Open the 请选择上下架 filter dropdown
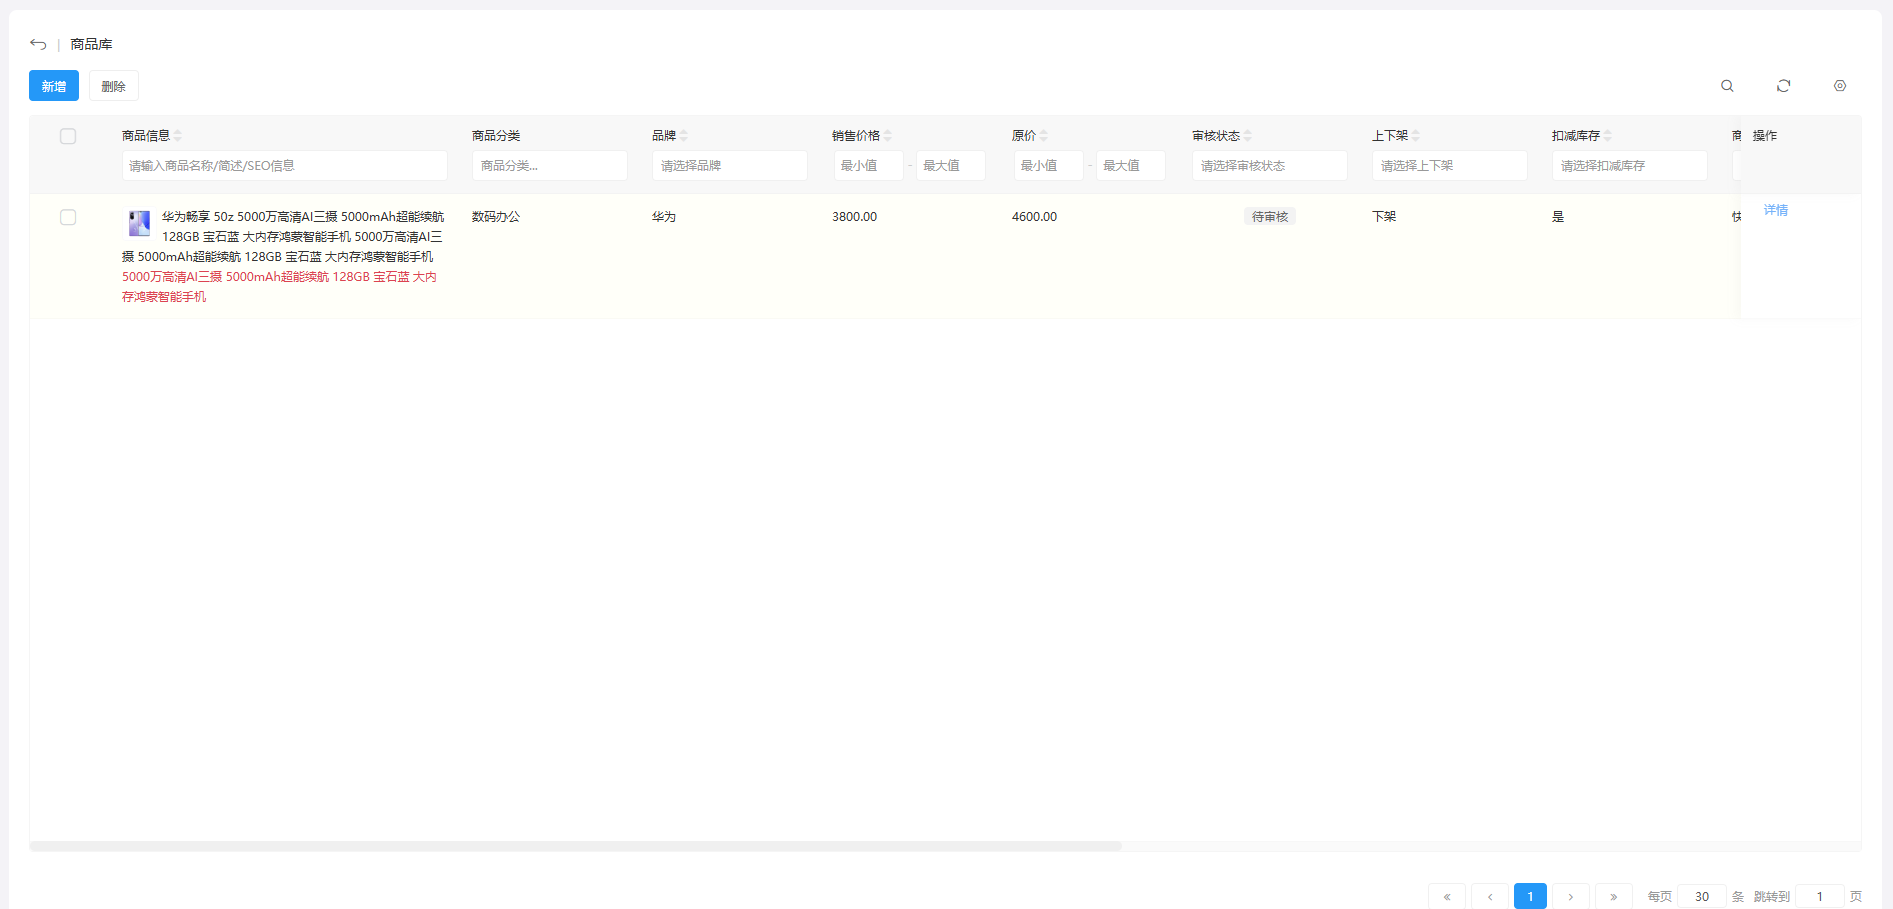Viewport: 1893px width, 909px height. point(1449,166)
